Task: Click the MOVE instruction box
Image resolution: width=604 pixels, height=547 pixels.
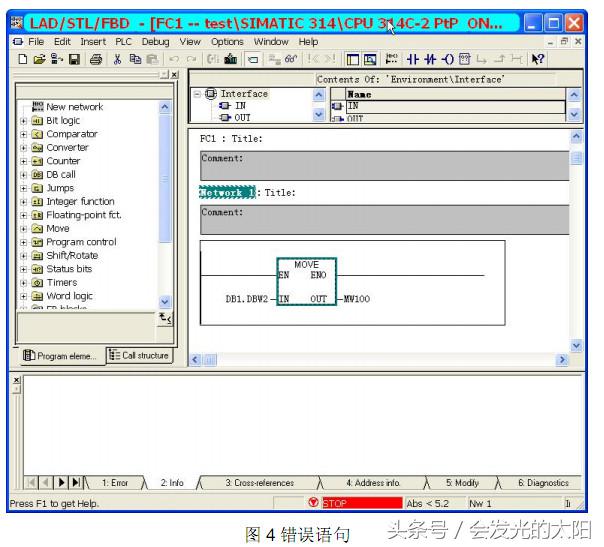Action: pyautogui.click(x=307, y=282)
